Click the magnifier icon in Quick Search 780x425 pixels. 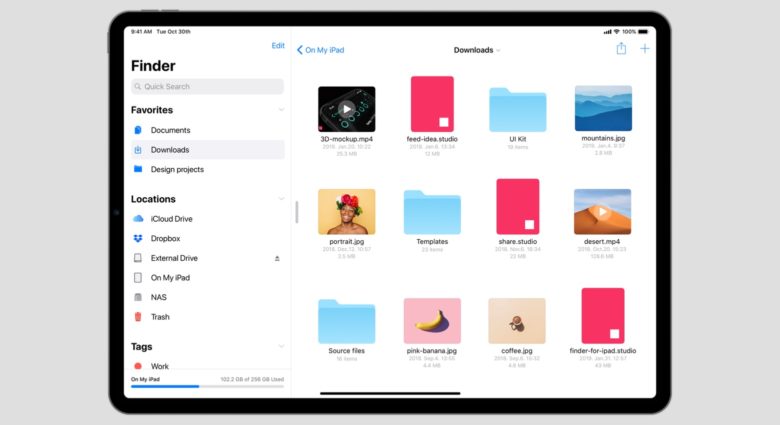pyautogui.click(x=138, y=87)
